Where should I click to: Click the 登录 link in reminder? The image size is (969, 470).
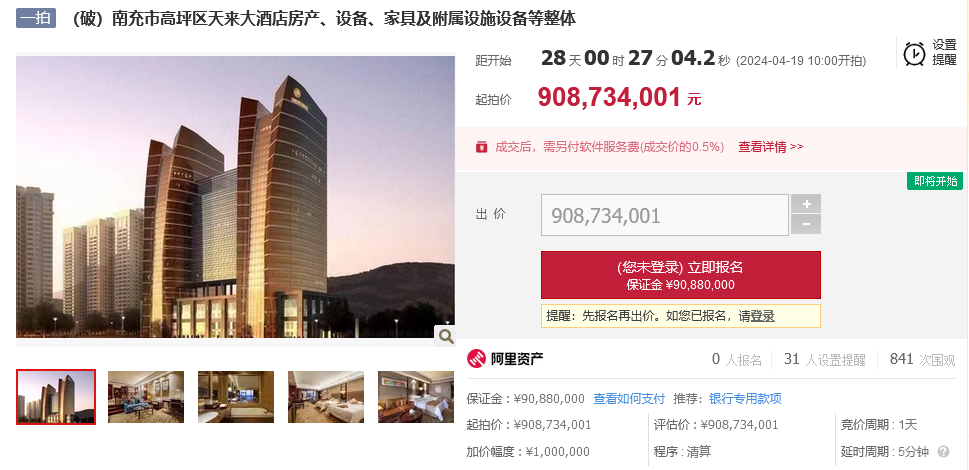click(763, 316)
